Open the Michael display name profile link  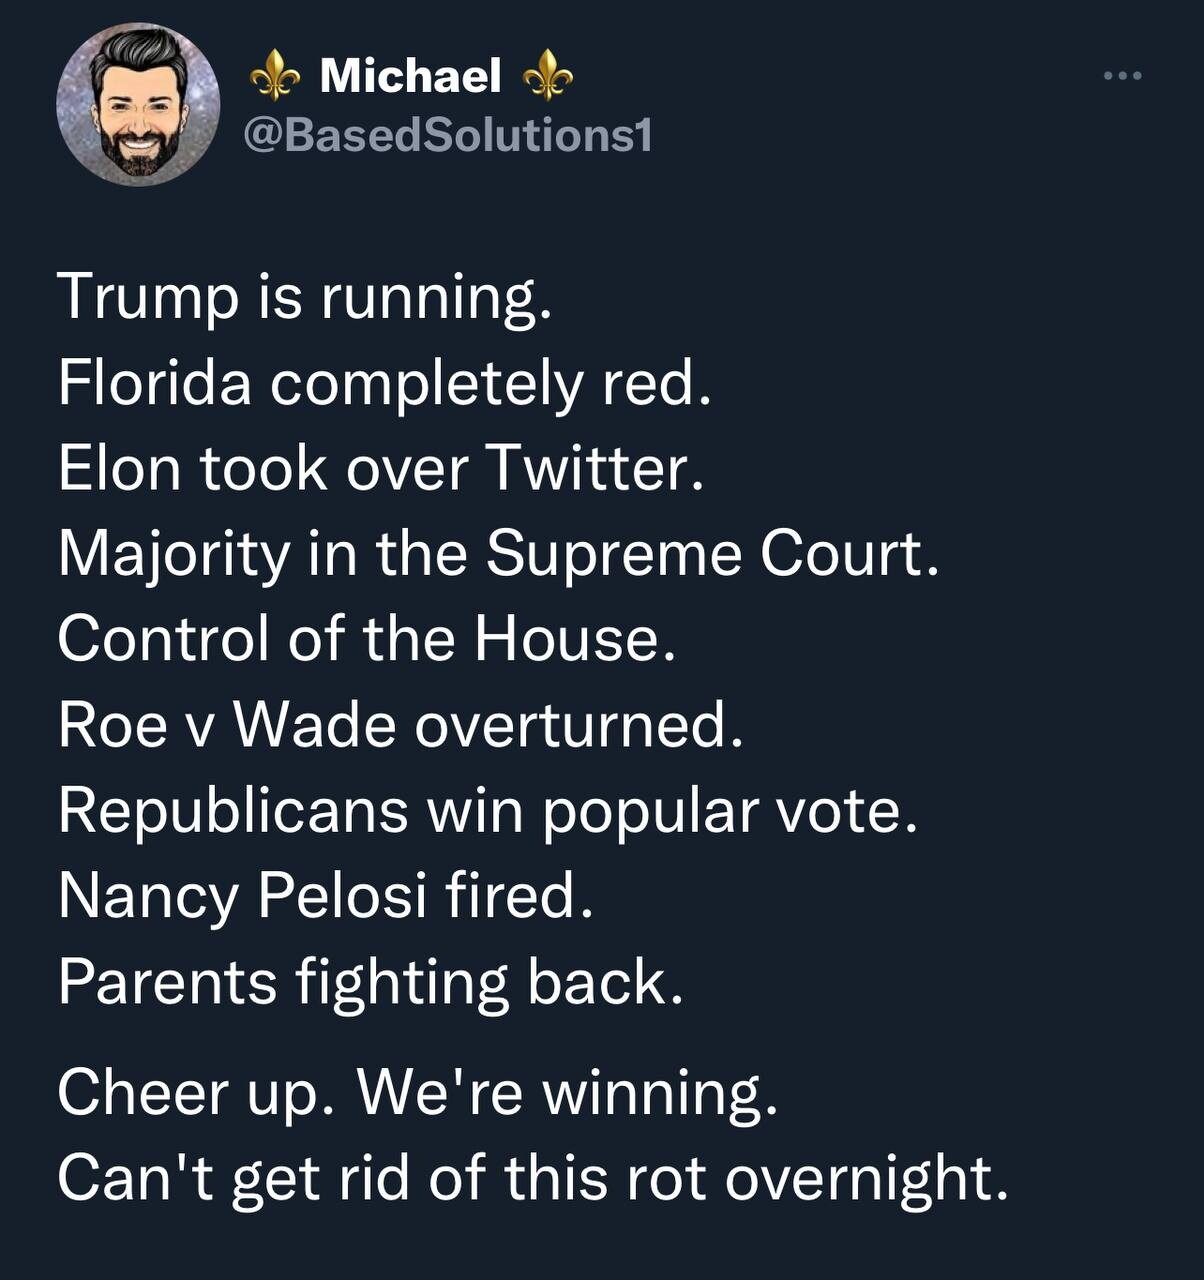(411, 76)
